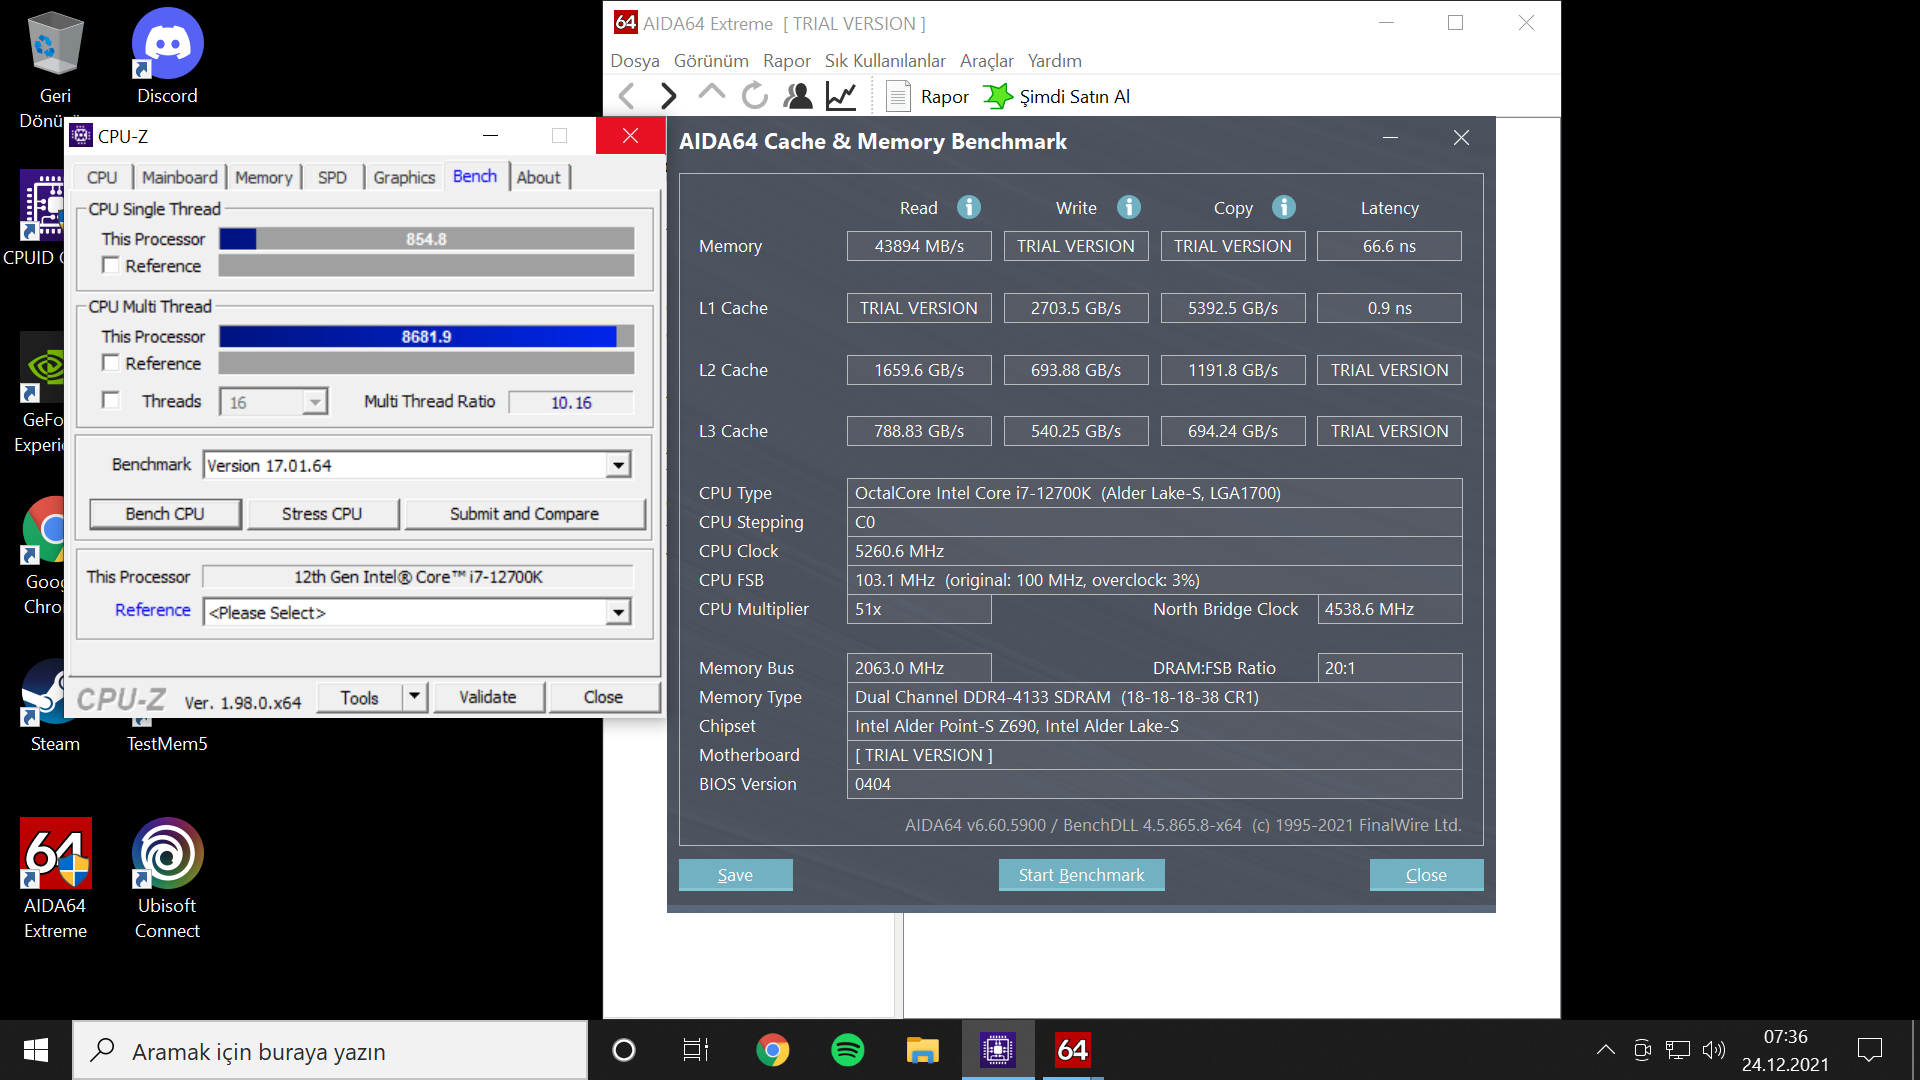Open the AIDA64 favorites user icon
Viewport: 1920px width, 1080px height.
pyautogui.click(x=798, y=96)
